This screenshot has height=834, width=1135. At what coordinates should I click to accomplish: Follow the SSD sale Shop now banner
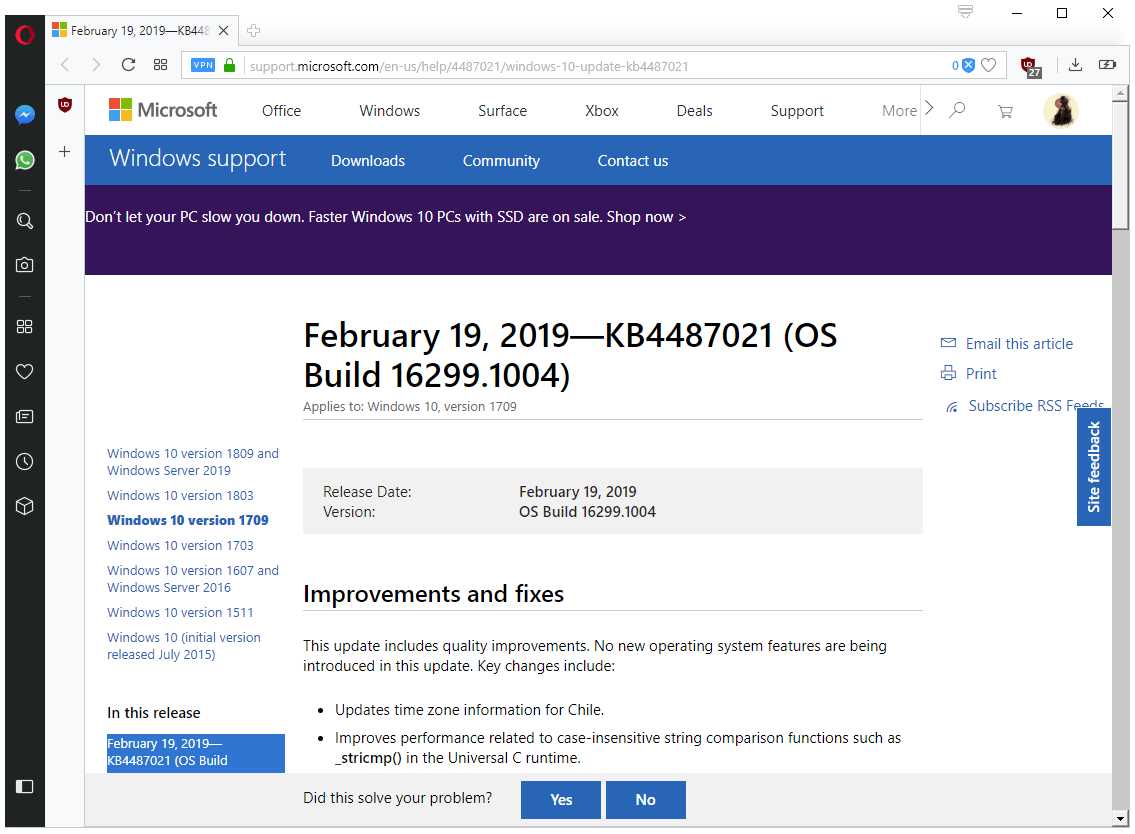[386, 217]
